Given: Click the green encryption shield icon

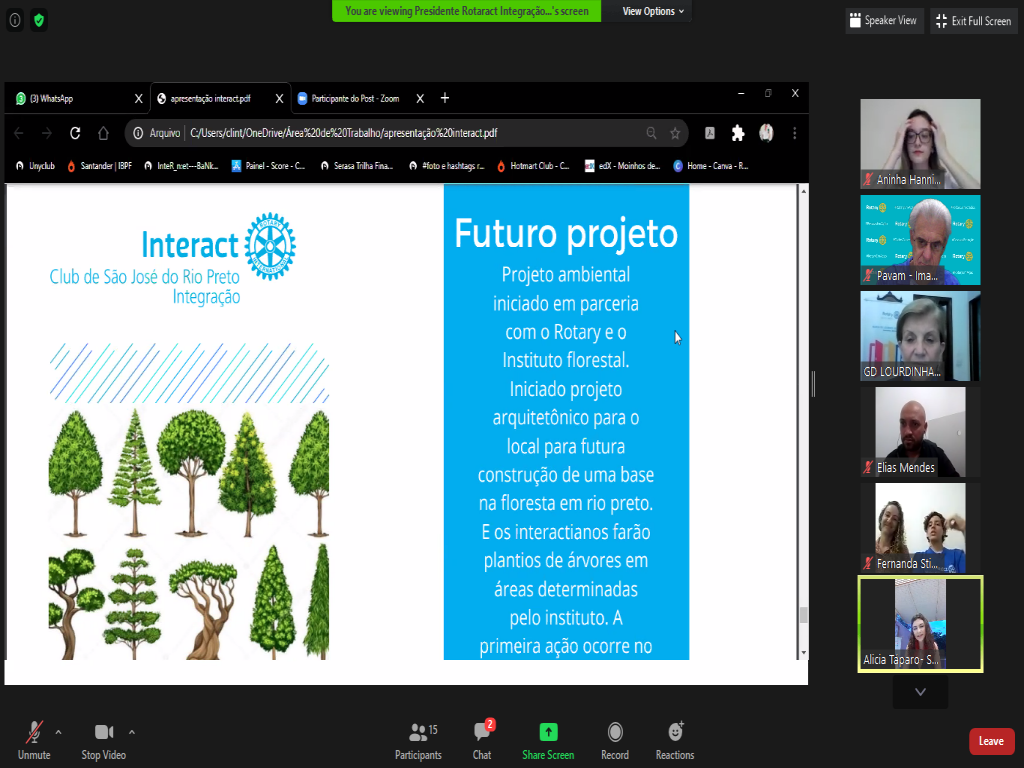Looking at the screenshot, I should point(39,20).
